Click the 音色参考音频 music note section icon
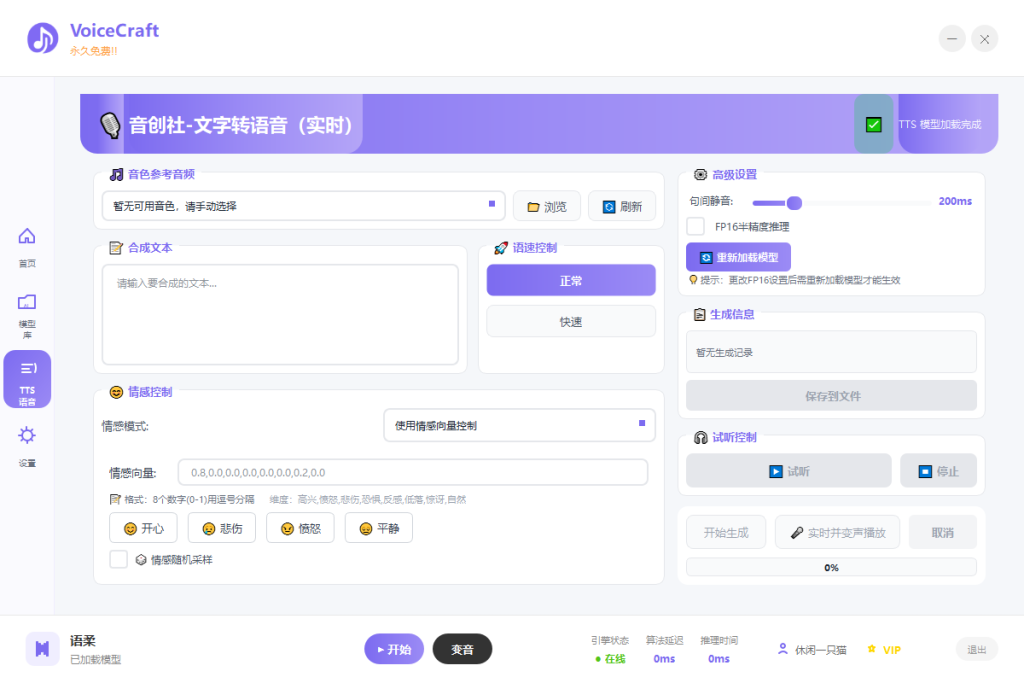The image size is (1024, 683). click(x=116, y=174)
